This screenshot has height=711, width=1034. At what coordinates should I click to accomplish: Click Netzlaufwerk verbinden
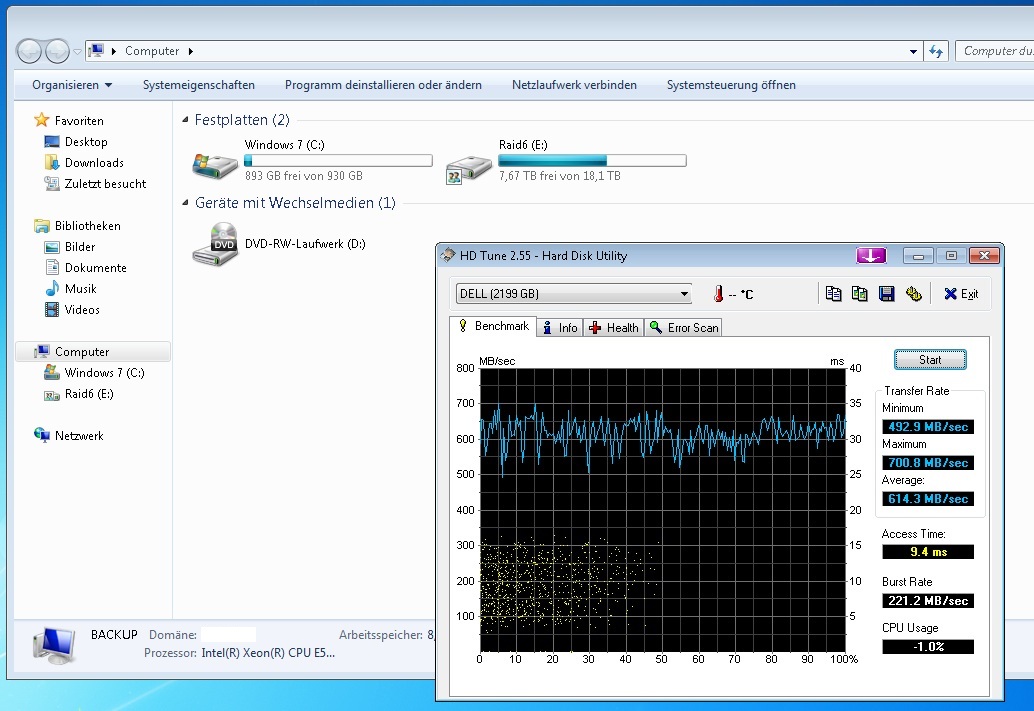(x=574, y=84)
